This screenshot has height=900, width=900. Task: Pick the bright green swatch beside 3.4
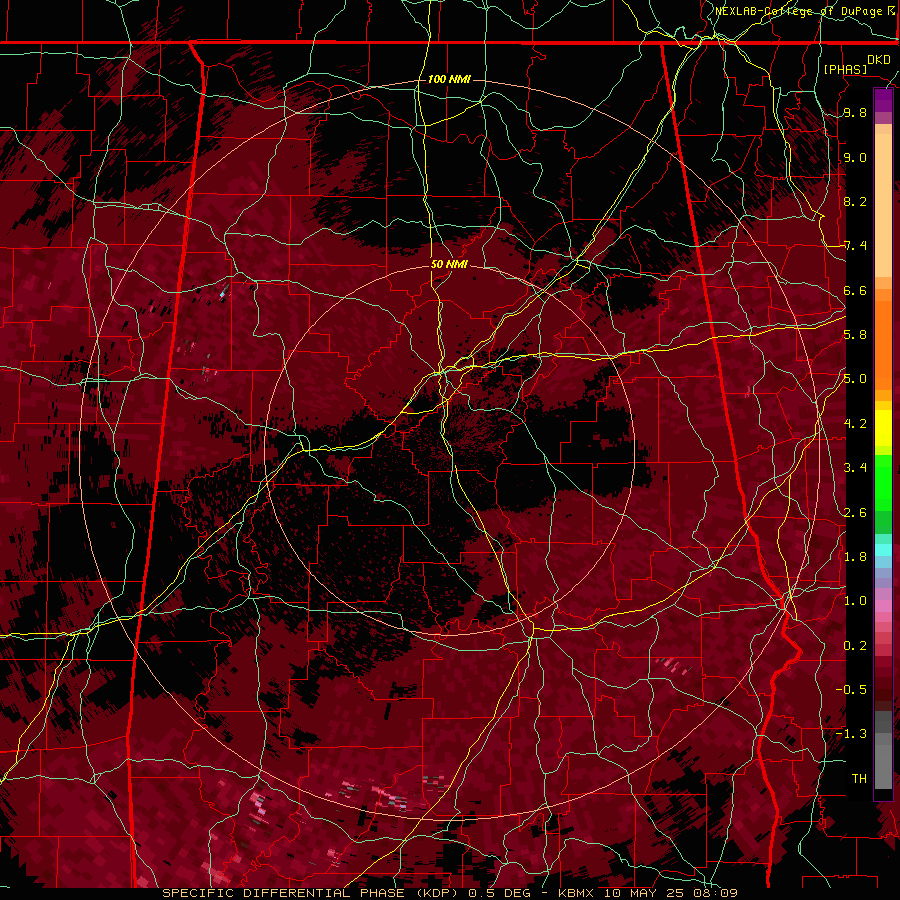tap(883, 481)
